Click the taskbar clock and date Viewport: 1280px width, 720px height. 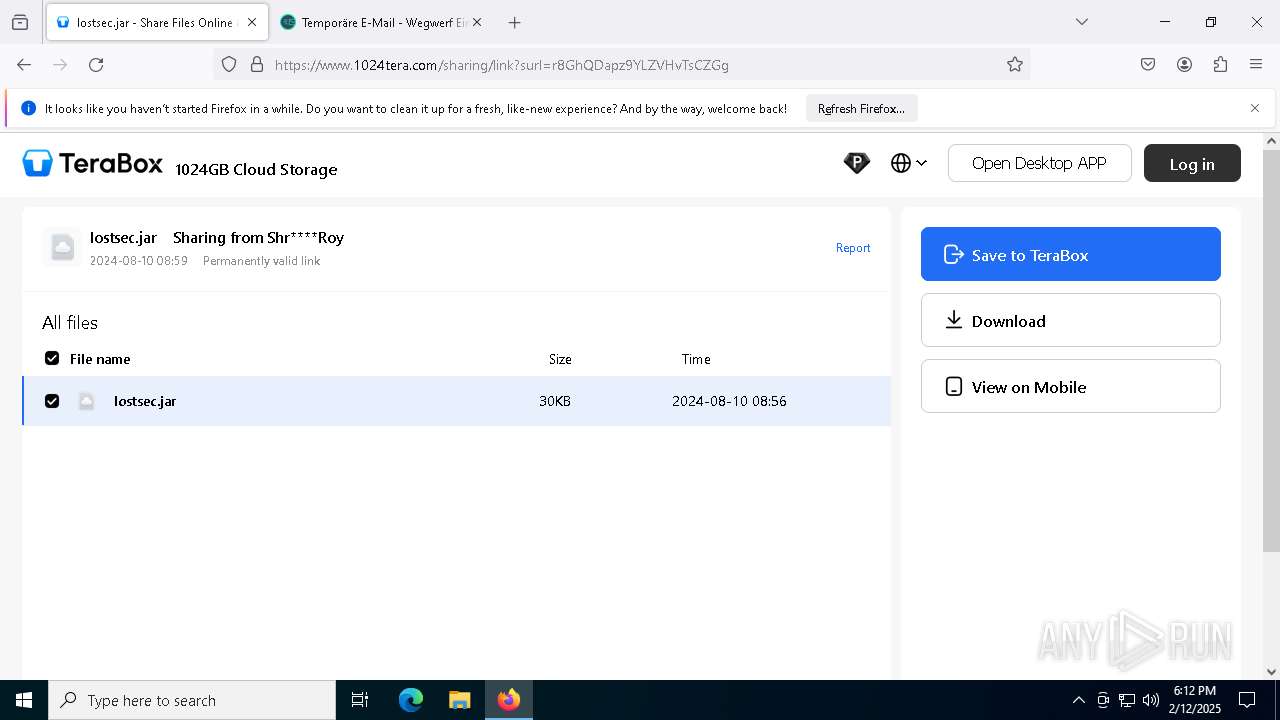1194,700
